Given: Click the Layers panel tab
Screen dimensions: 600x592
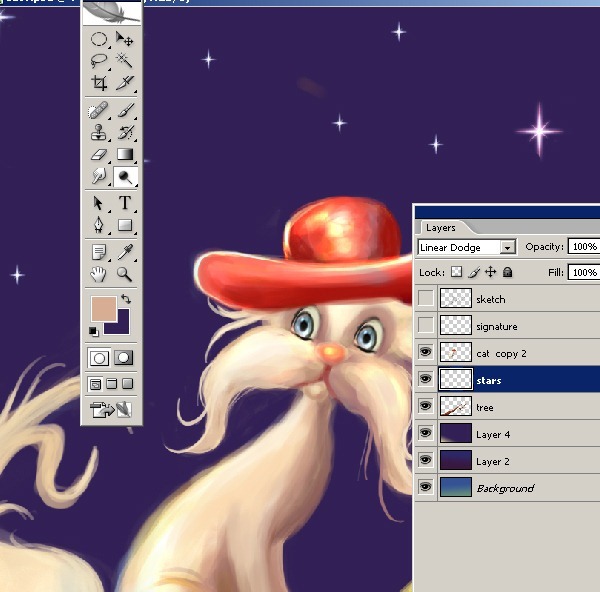Looking at the screenshot, I should coord(440,227).
